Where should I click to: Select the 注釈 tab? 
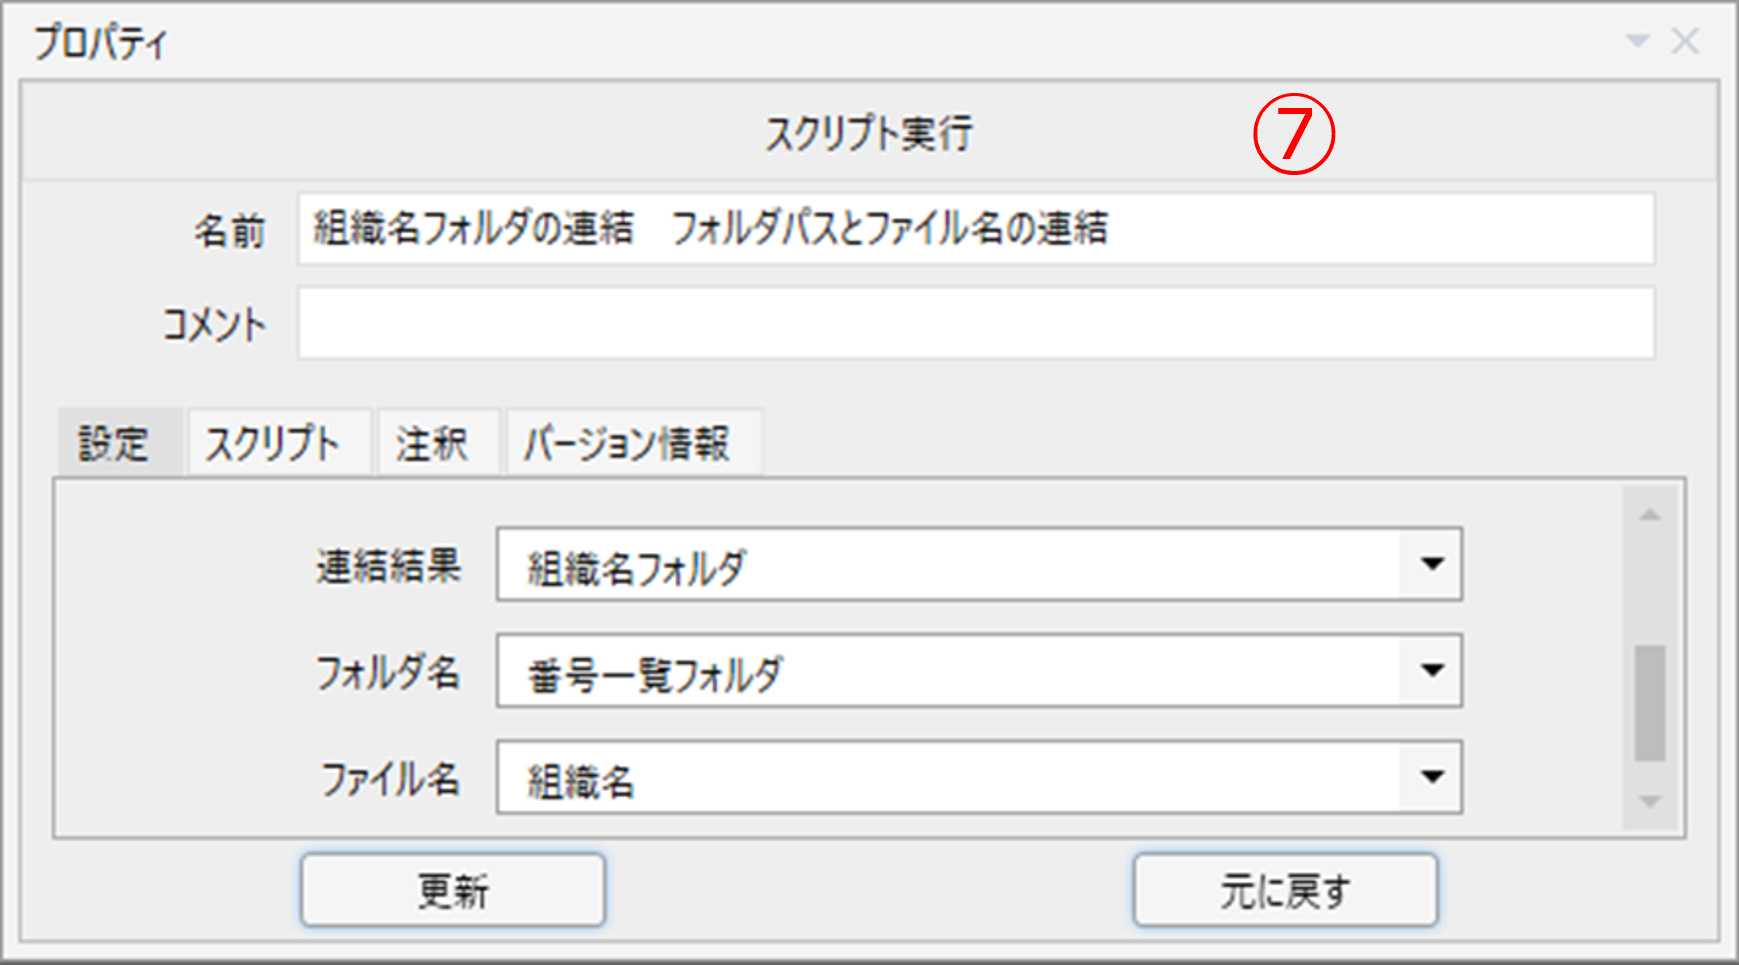tap(432, 443)
